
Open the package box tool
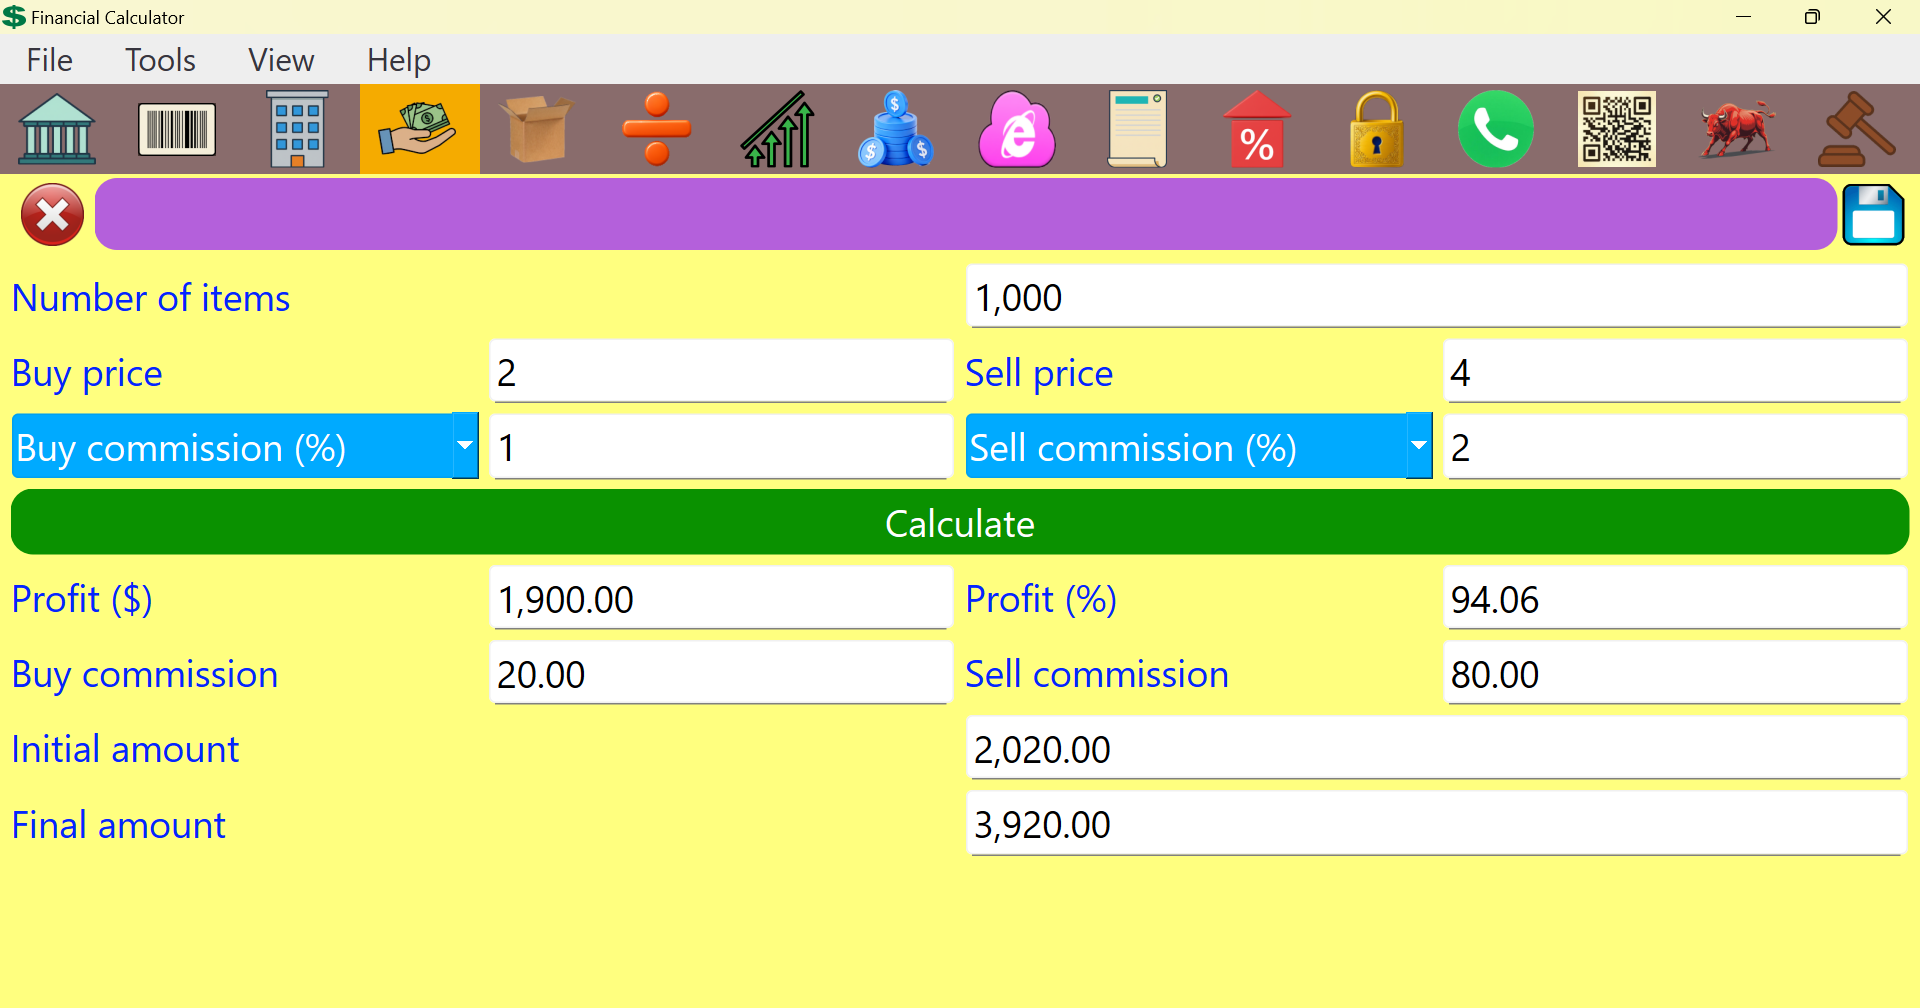coord(537,128)
